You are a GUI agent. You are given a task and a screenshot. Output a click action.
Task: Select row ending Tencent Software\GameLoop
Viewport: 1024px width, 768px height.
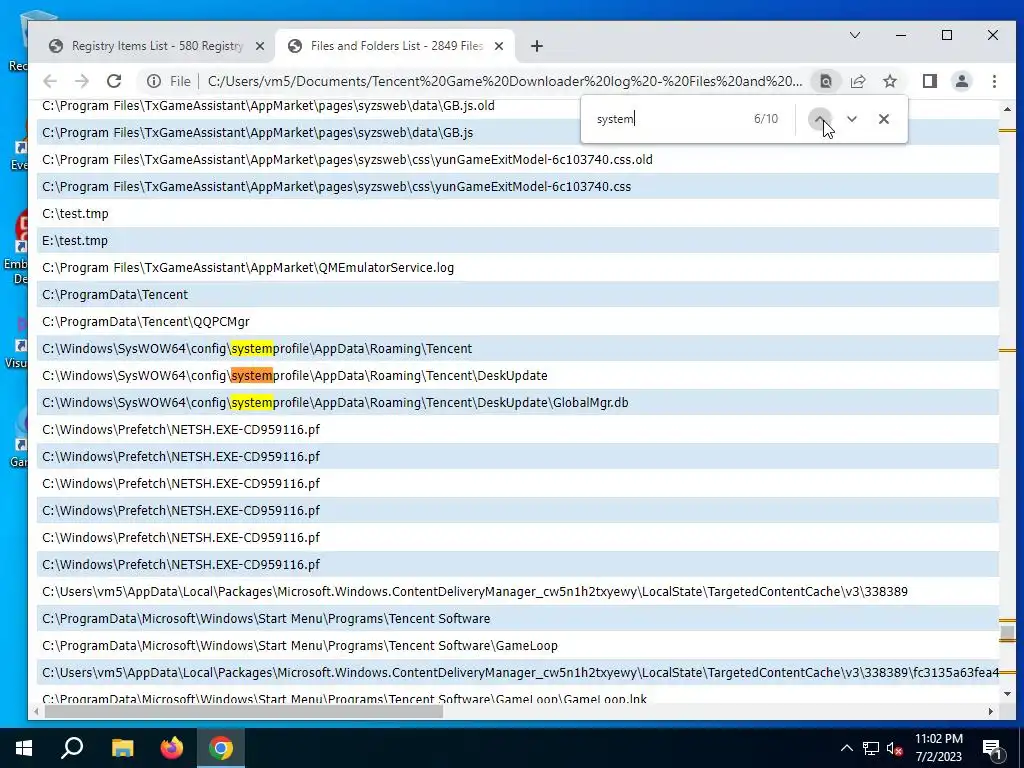pyautogui.click(x=518, y=645)
